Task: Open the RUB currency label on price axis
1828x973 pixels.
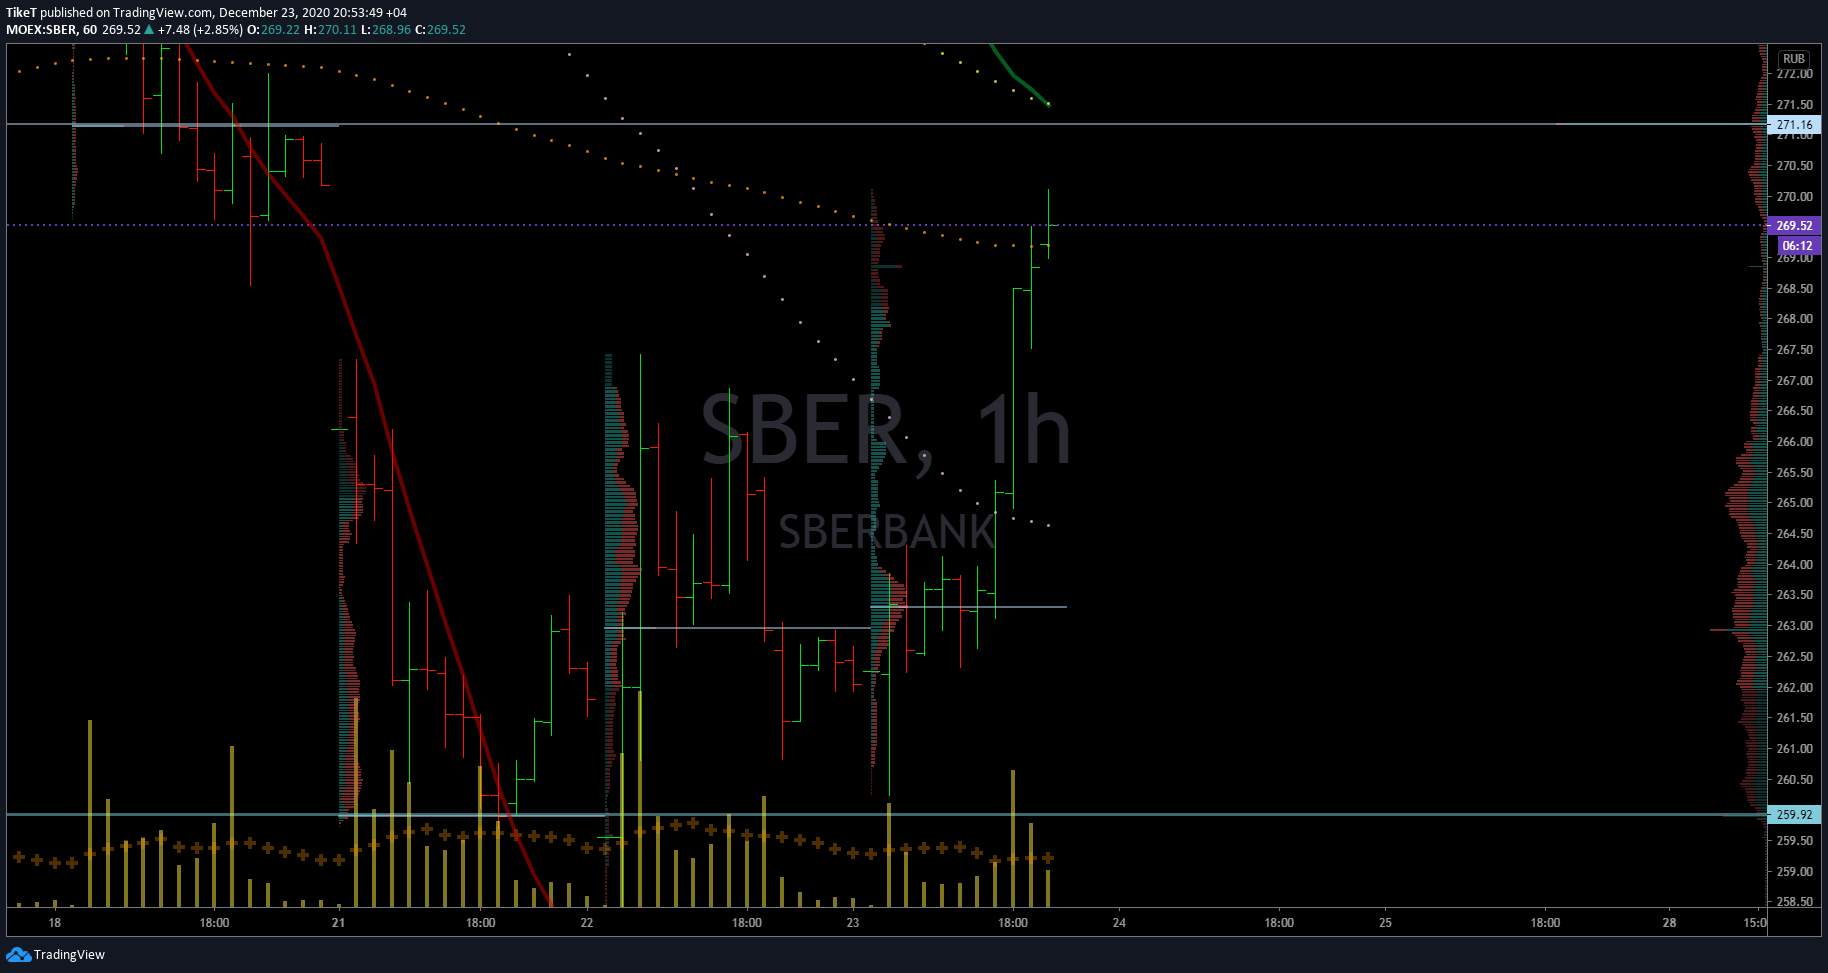Action: tap(1794, 59)
